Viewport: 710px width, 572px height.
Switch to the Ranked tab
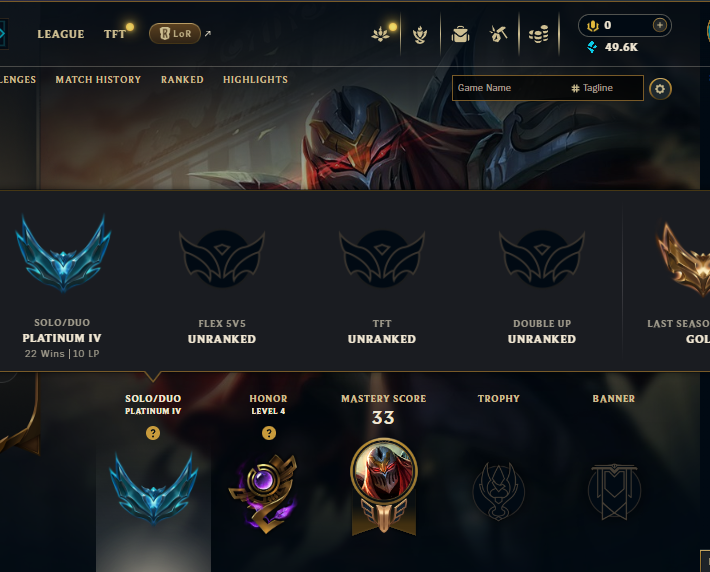(182, 80)
